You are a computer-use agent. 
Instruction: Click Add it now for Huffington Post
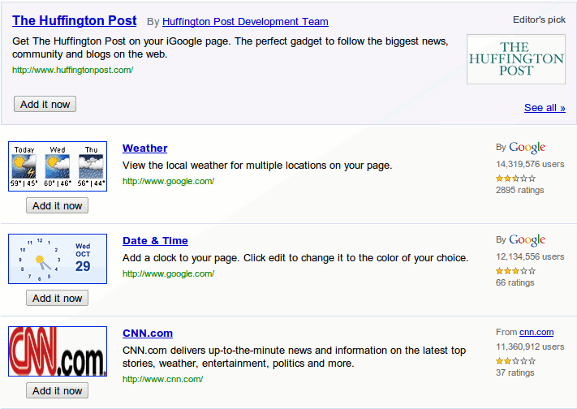tap(45, 104)
